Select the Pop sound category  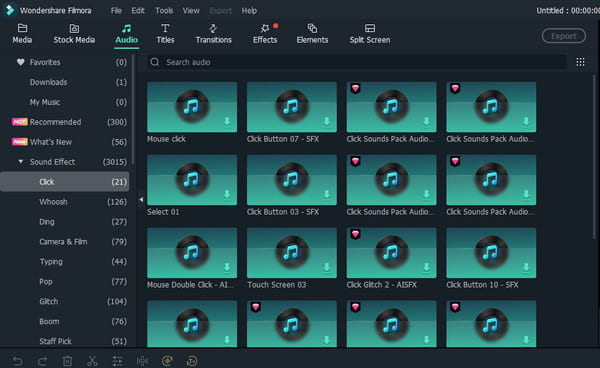65,281
